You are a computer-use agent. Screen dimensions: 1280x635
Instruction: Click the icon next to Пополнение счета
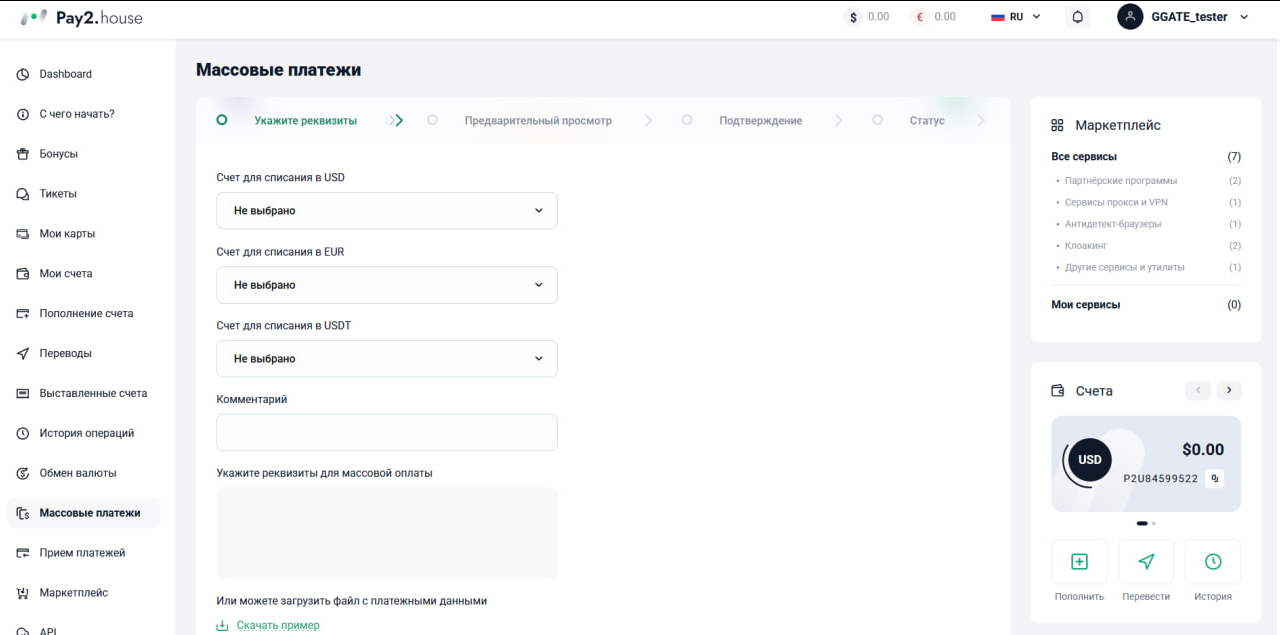click(23, 314)
